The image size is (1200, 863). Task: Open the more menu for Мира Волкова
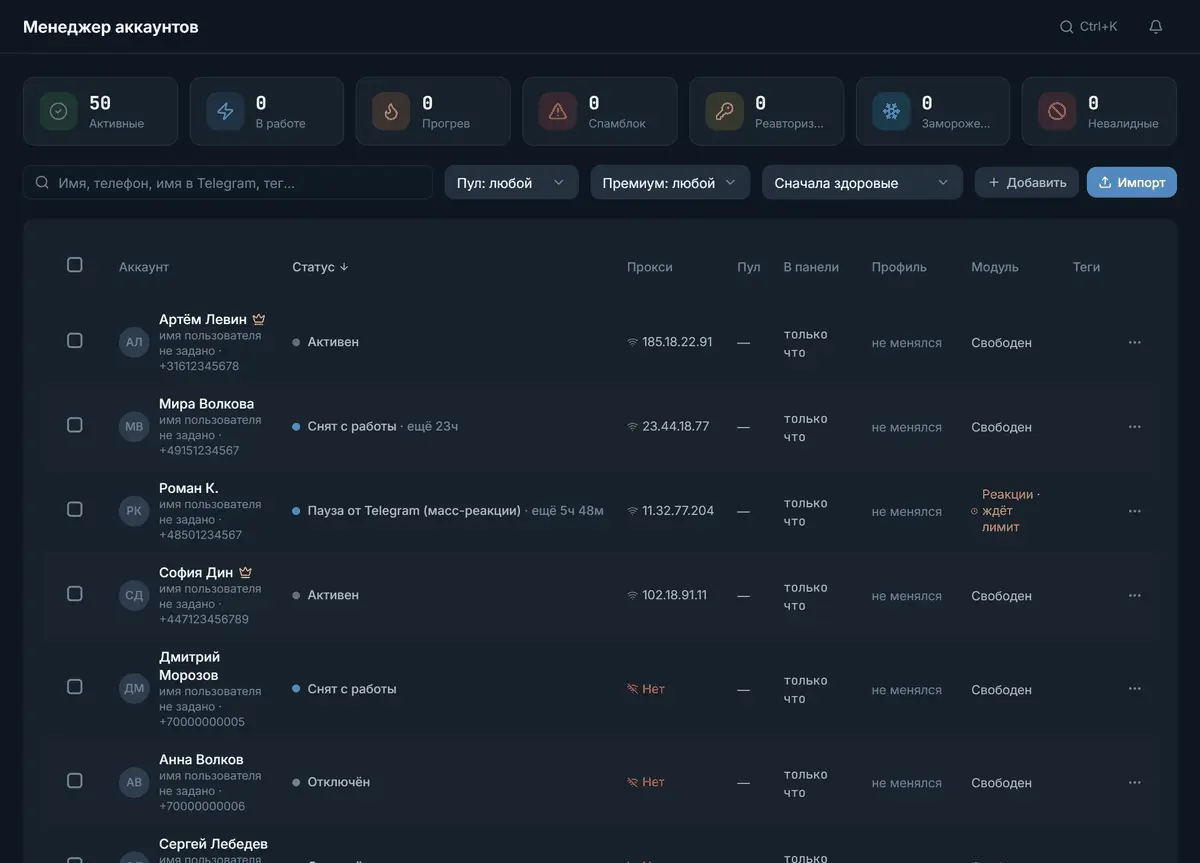[x=1134, y=427]
